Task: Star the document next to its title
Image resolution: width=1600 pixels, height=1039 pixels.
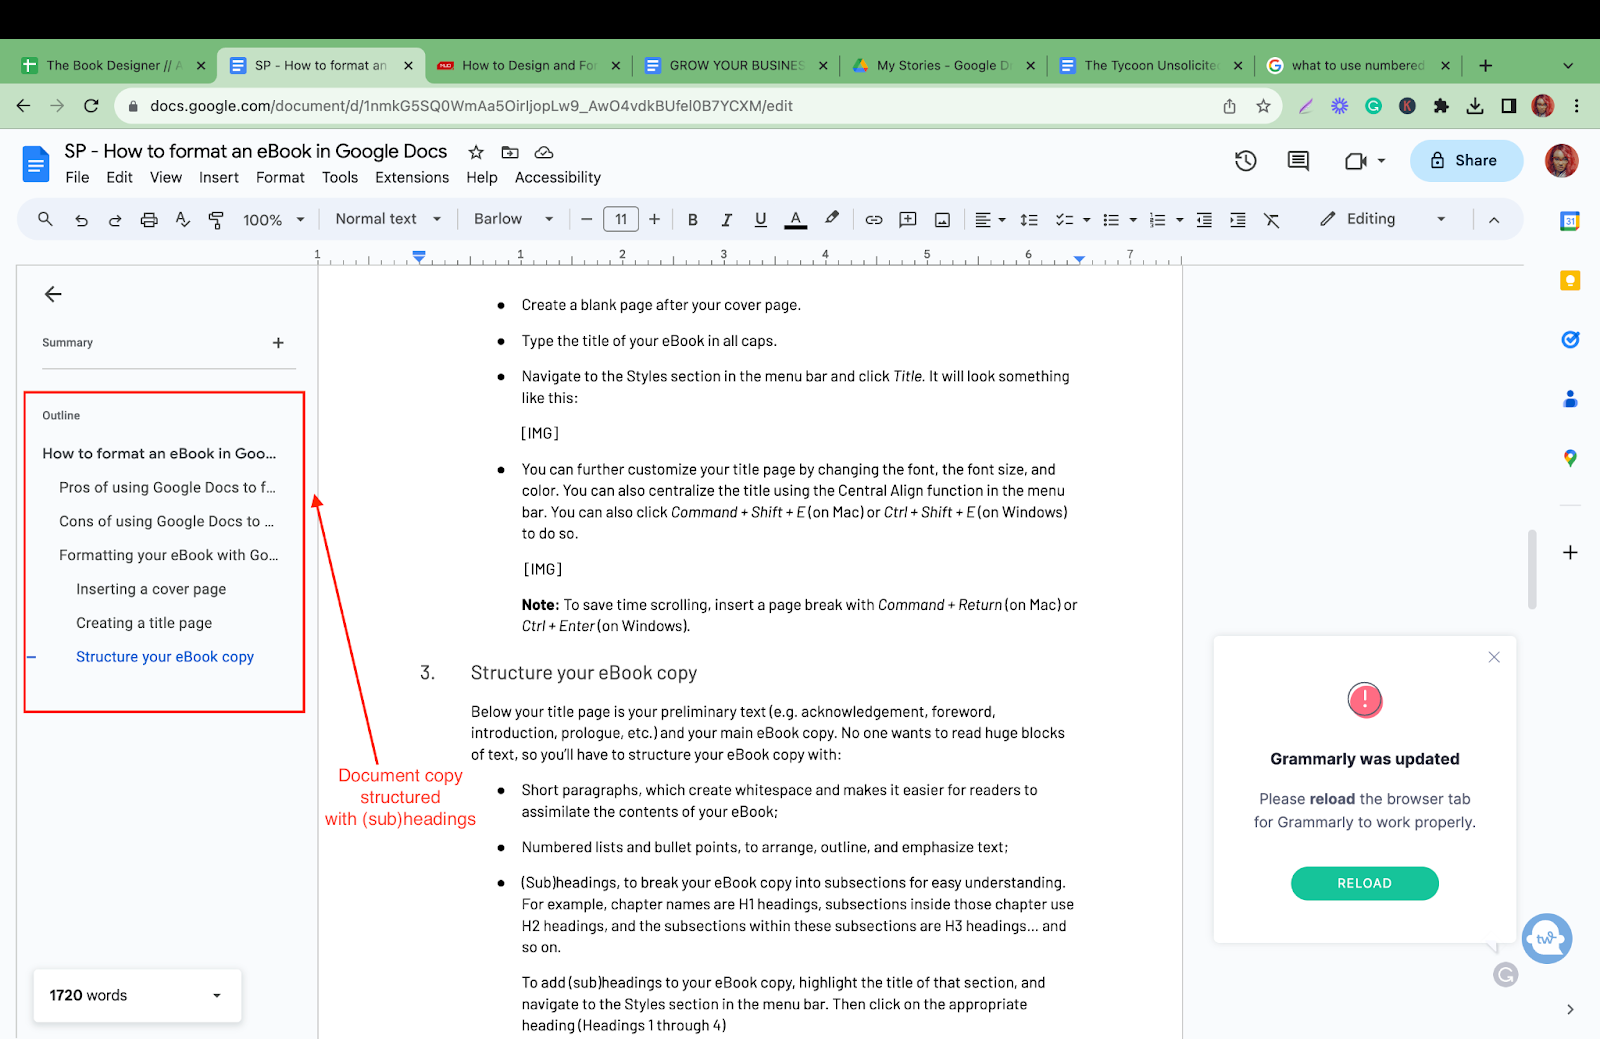Action: tap(475, 152)
